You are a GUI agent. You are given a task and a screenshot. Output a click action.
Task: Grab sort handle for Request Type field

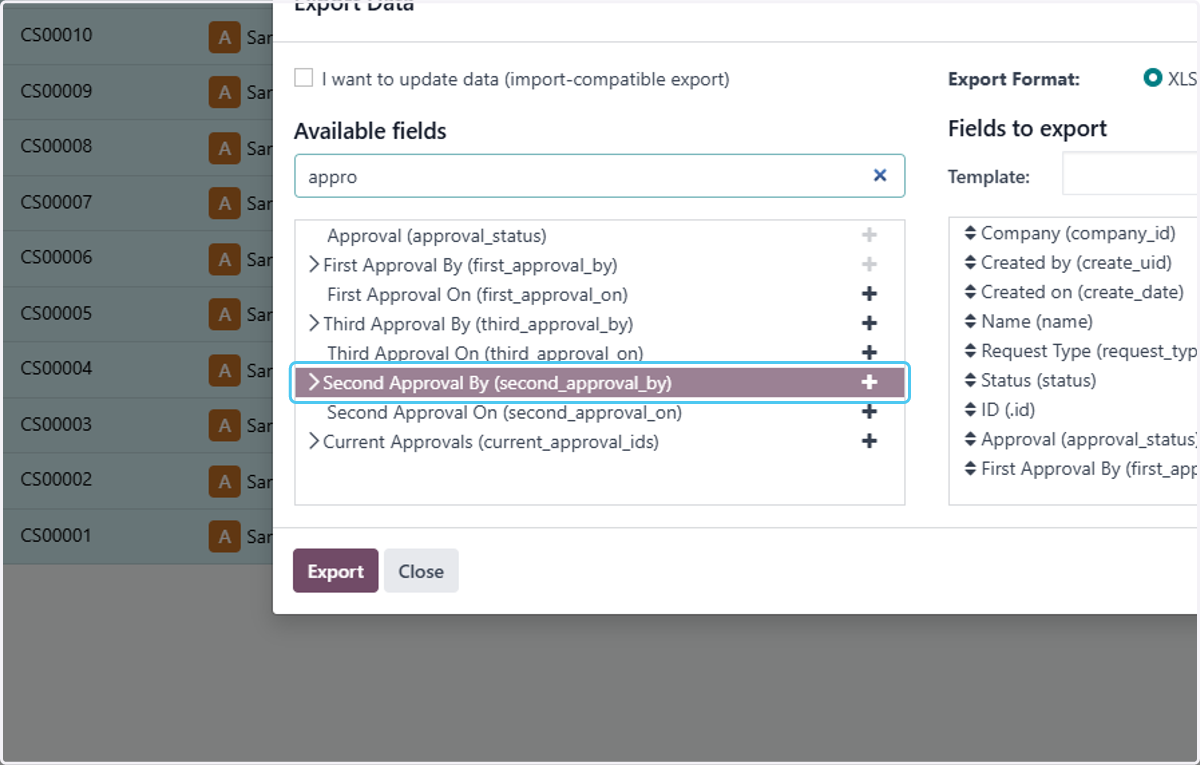point(970,351)
